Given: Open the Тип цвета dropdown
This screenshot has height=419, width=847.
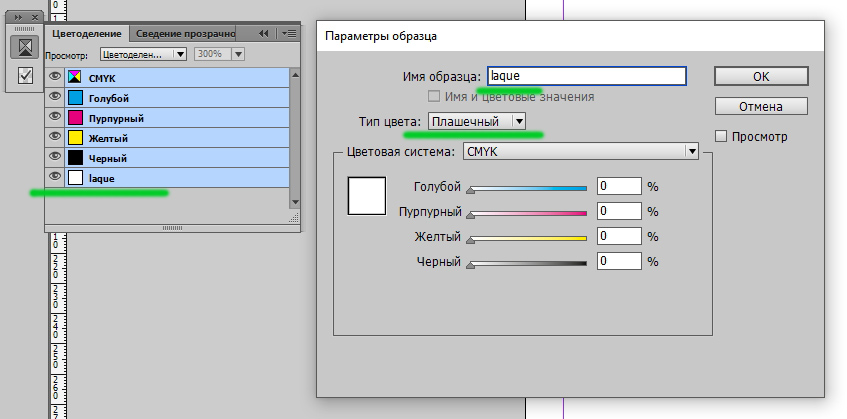Looking at the screenshot, I should click(476, 121).
